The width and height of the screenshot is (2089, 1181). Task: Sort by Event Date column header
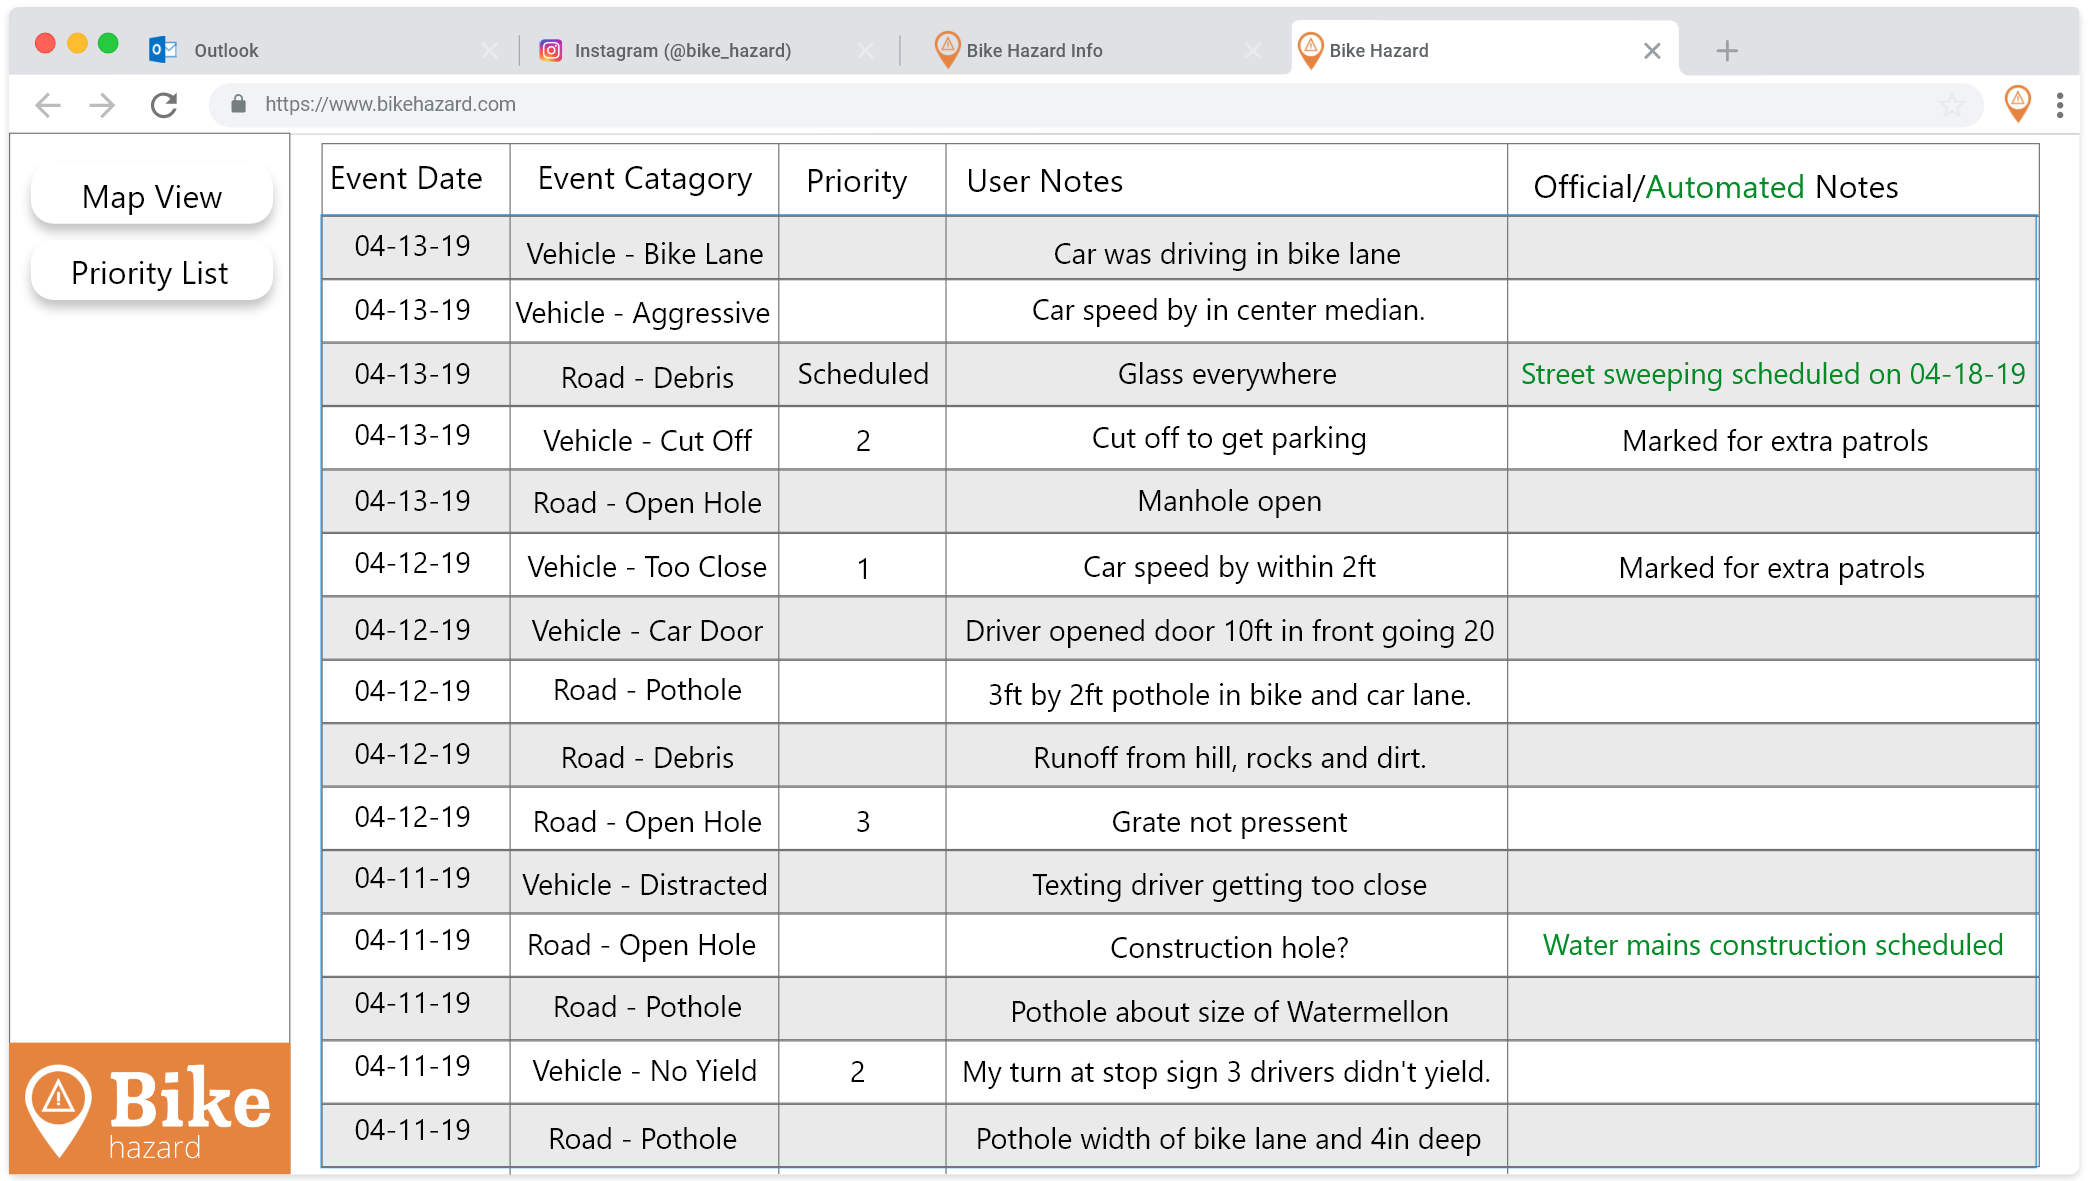click(x=406, y=179)
